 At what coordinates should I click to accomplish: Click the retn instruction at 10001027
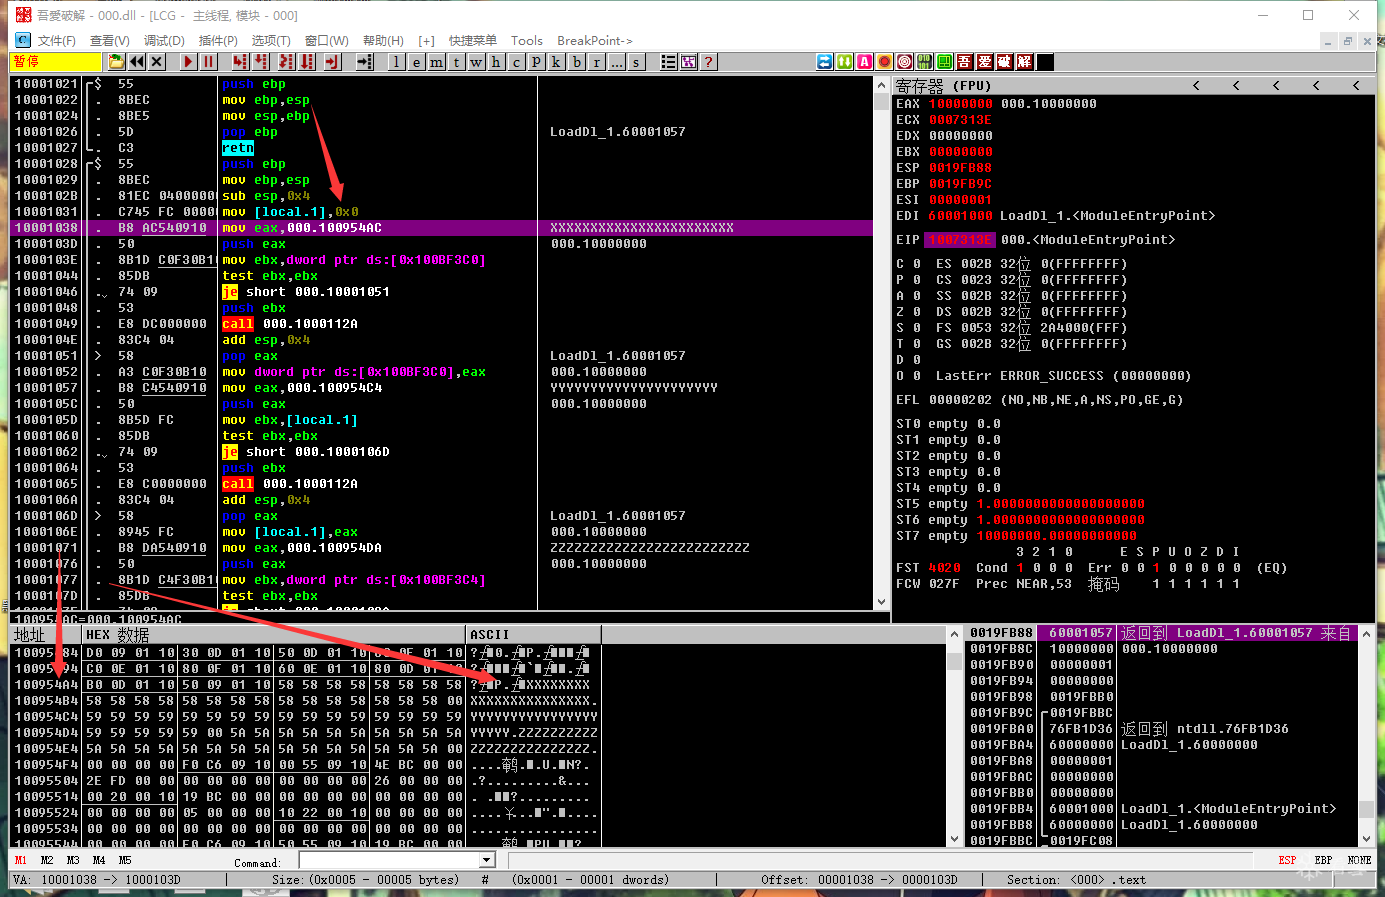click(238, 148)
